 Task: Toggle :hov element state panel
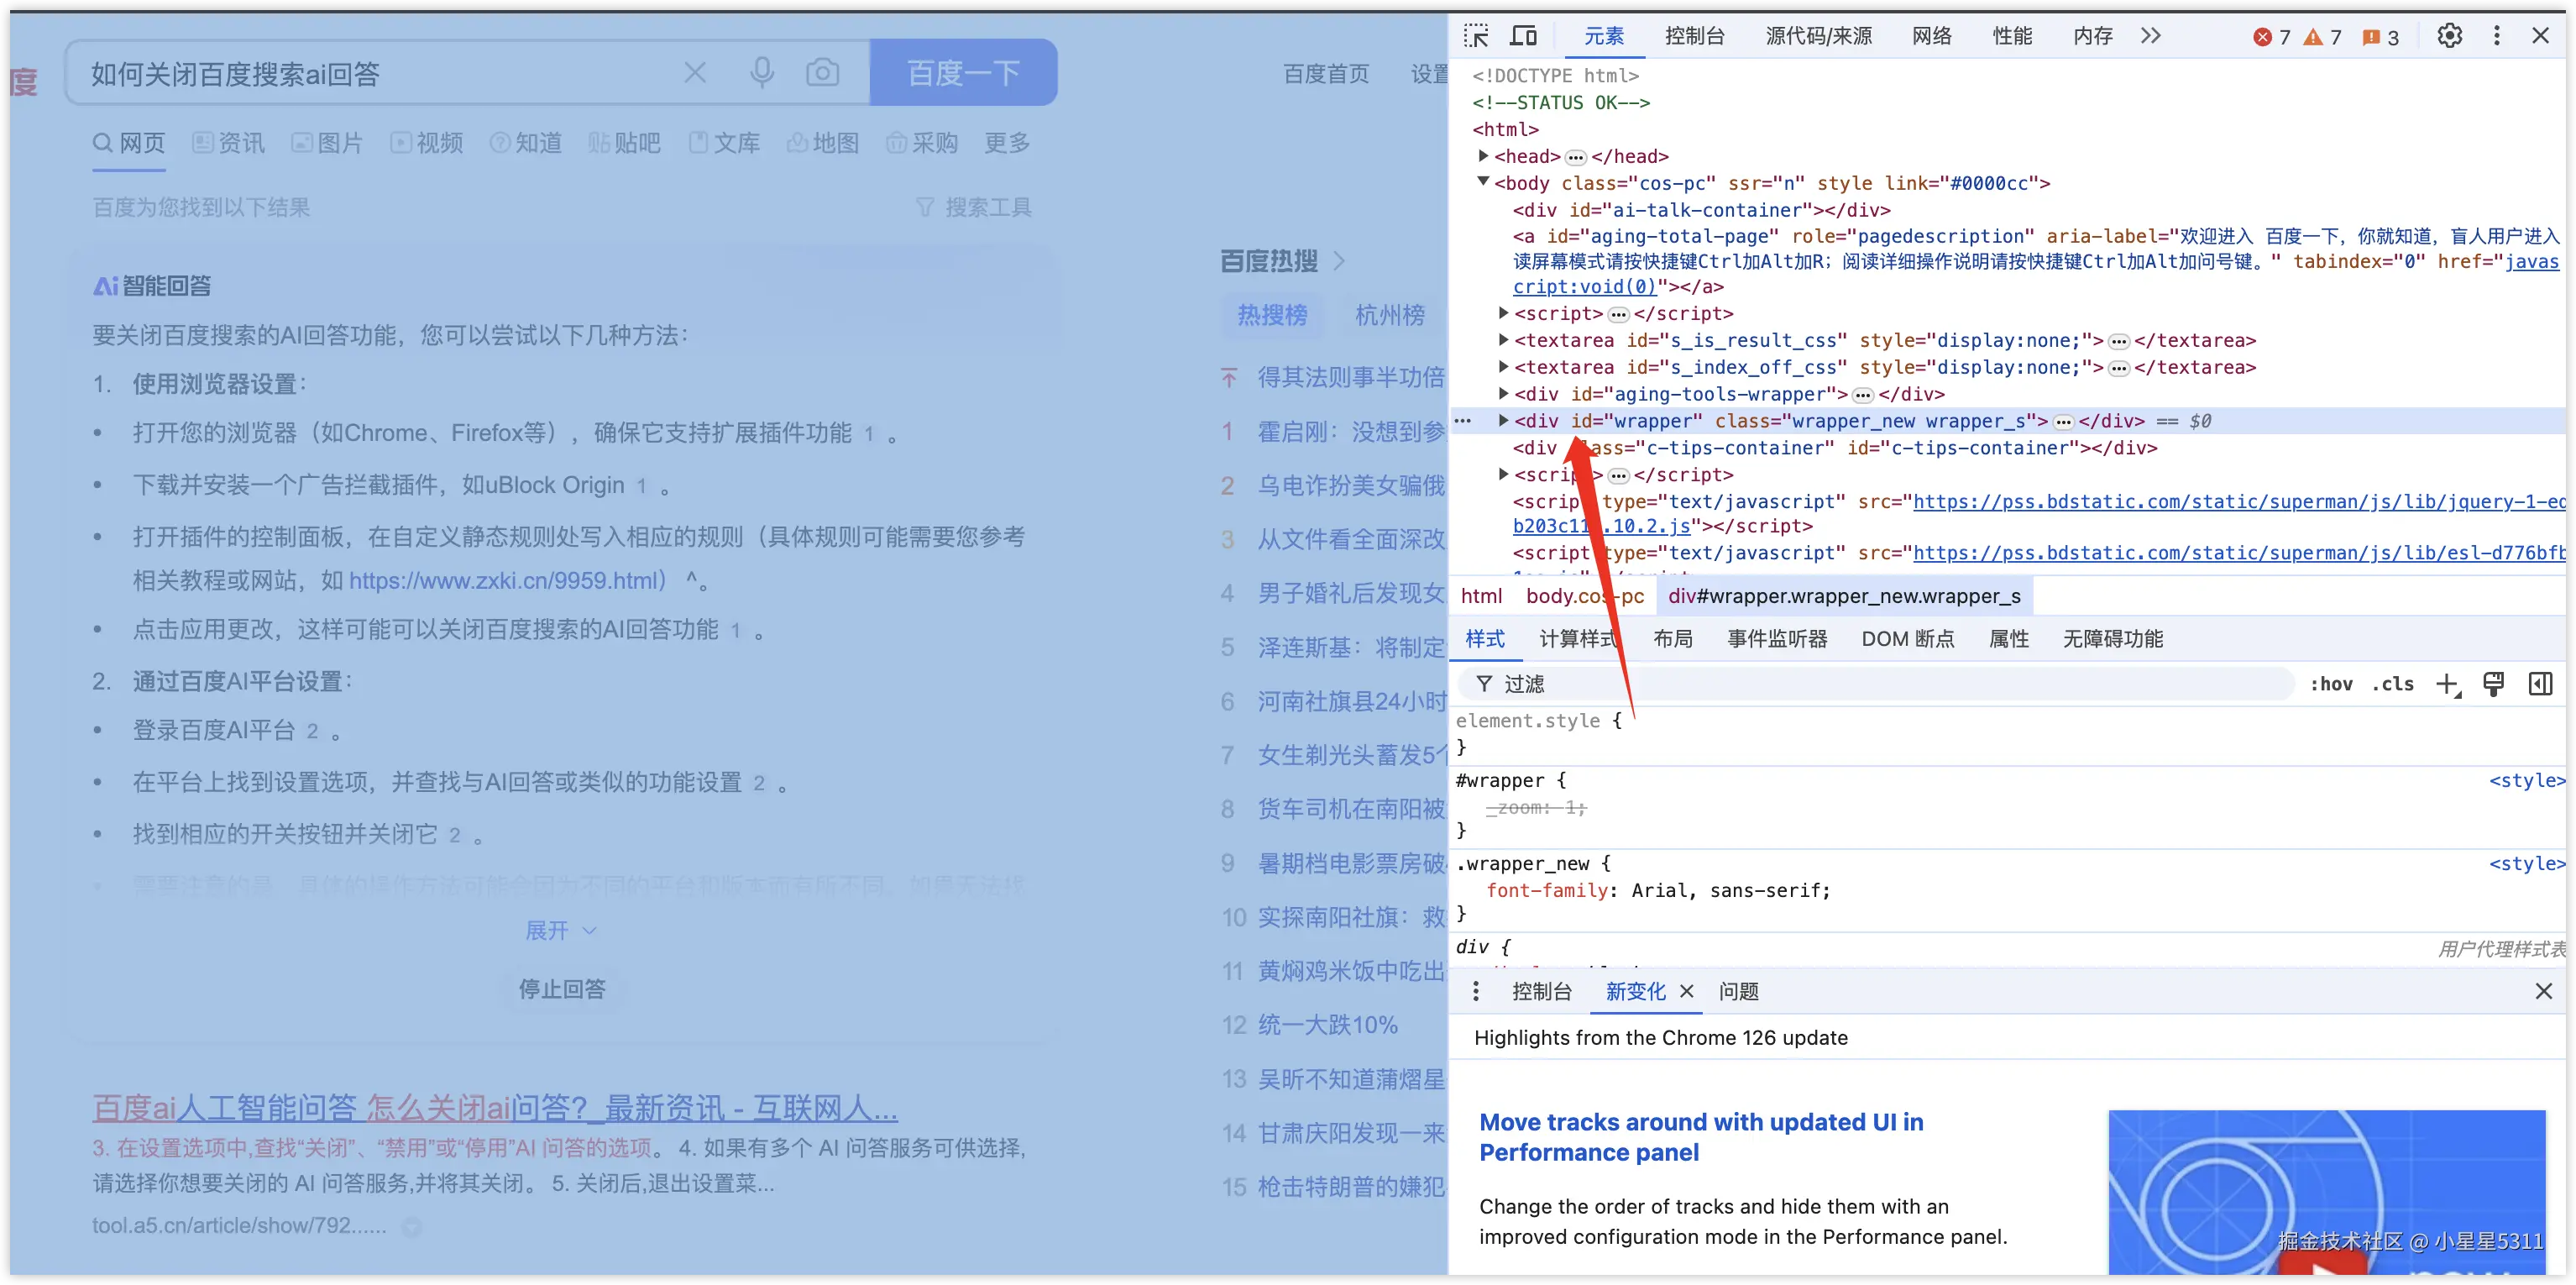pyautogui.click(x=2331, y=684)
